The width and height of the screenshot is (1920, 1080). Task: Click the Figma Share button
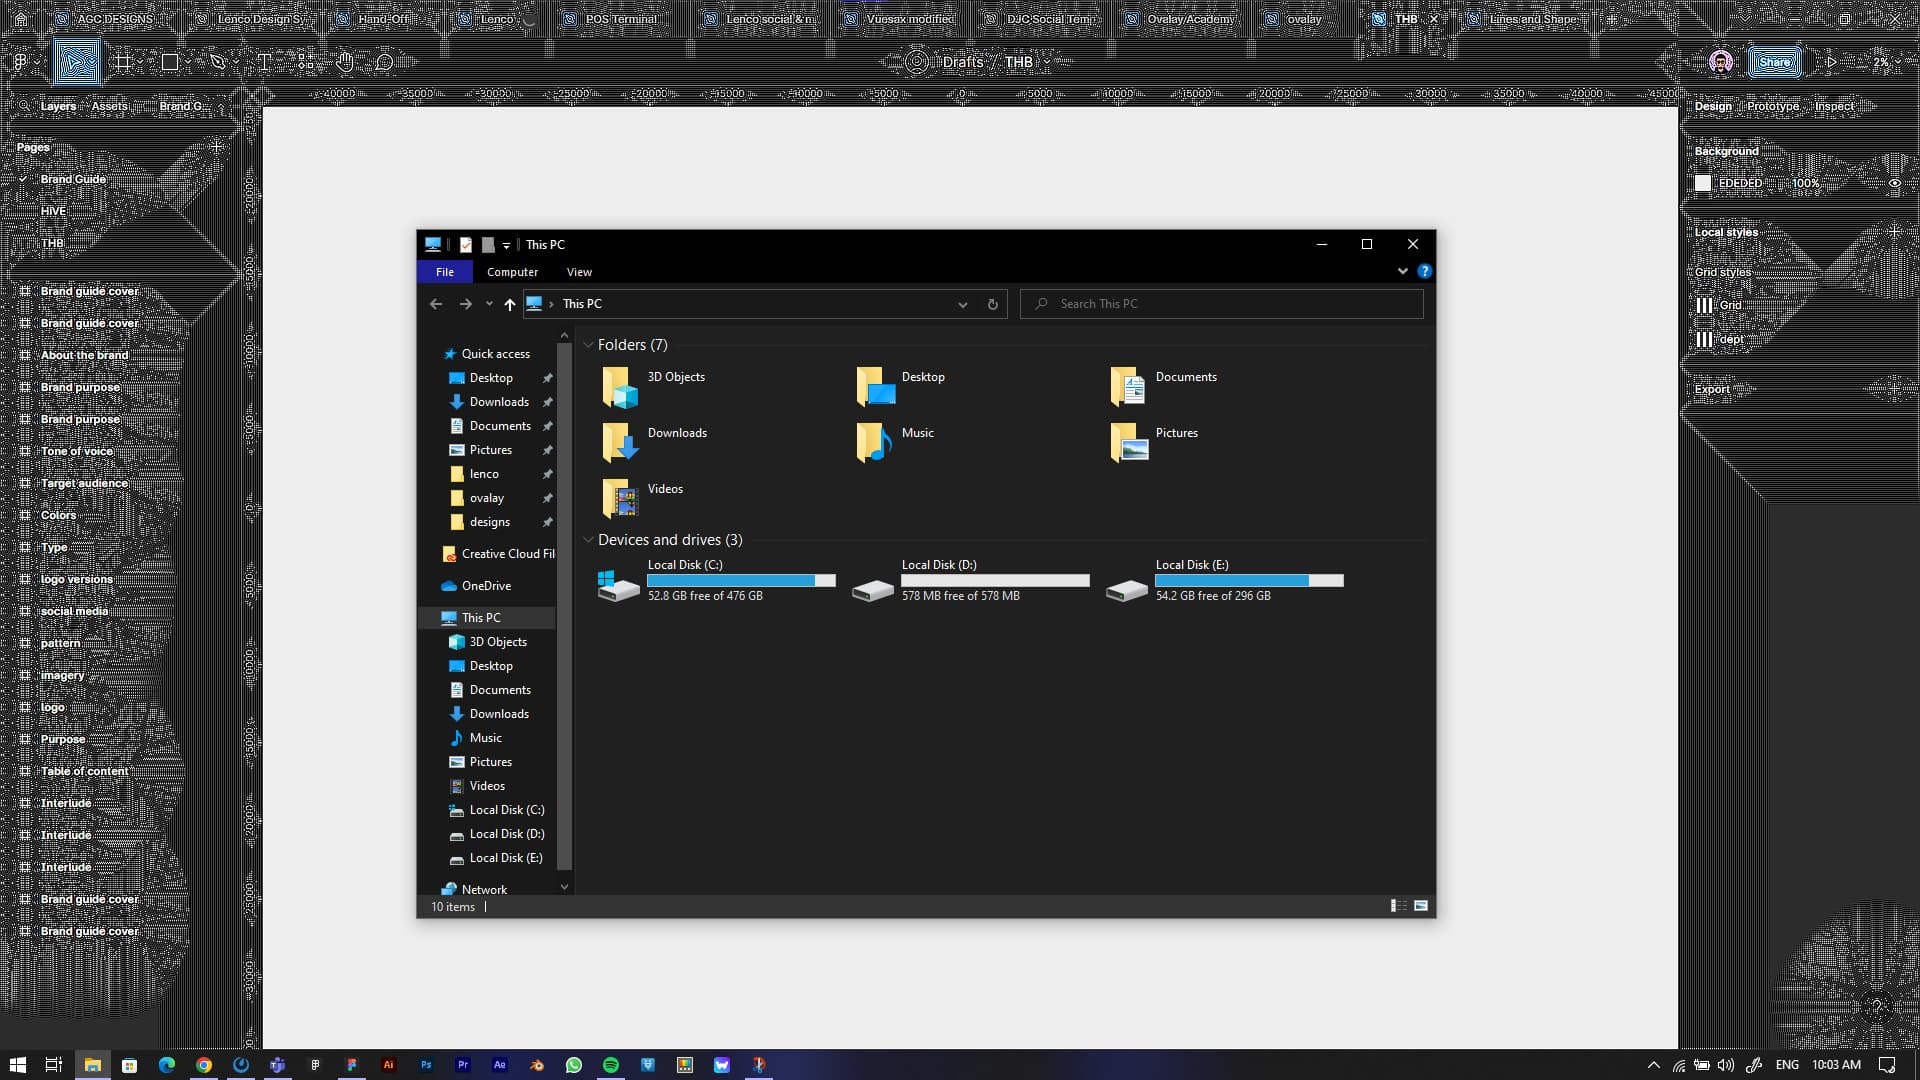[x=1775, y=62]
